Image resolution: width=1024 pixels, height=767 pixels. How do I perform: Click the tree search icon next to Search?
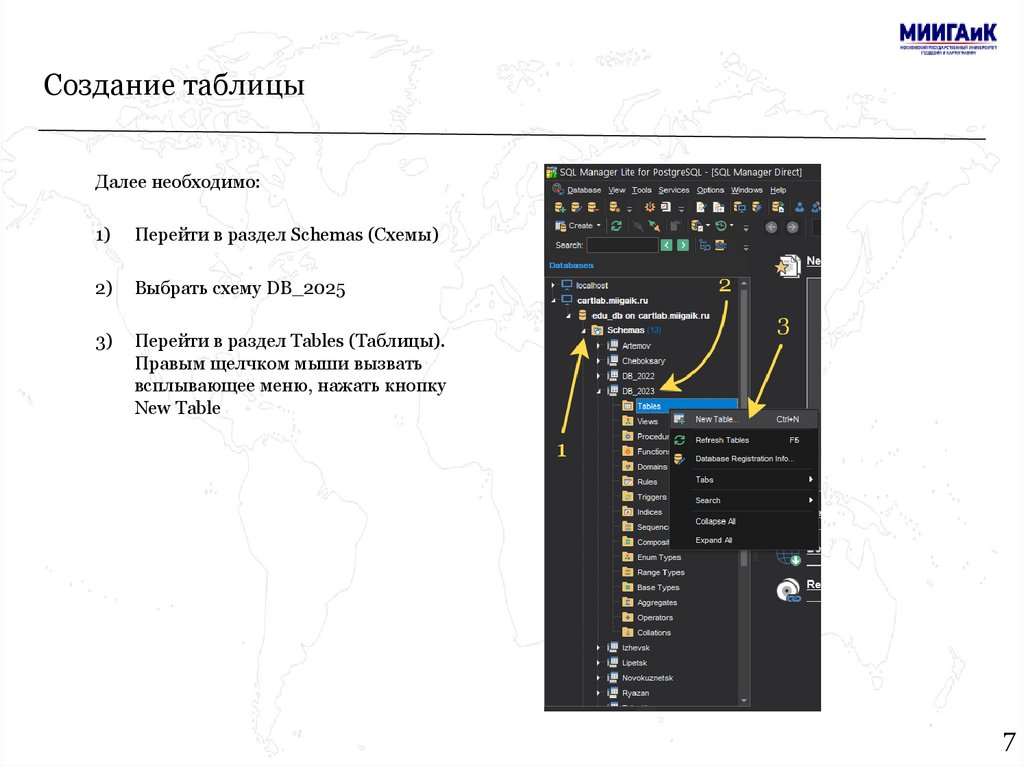[705, 245]
